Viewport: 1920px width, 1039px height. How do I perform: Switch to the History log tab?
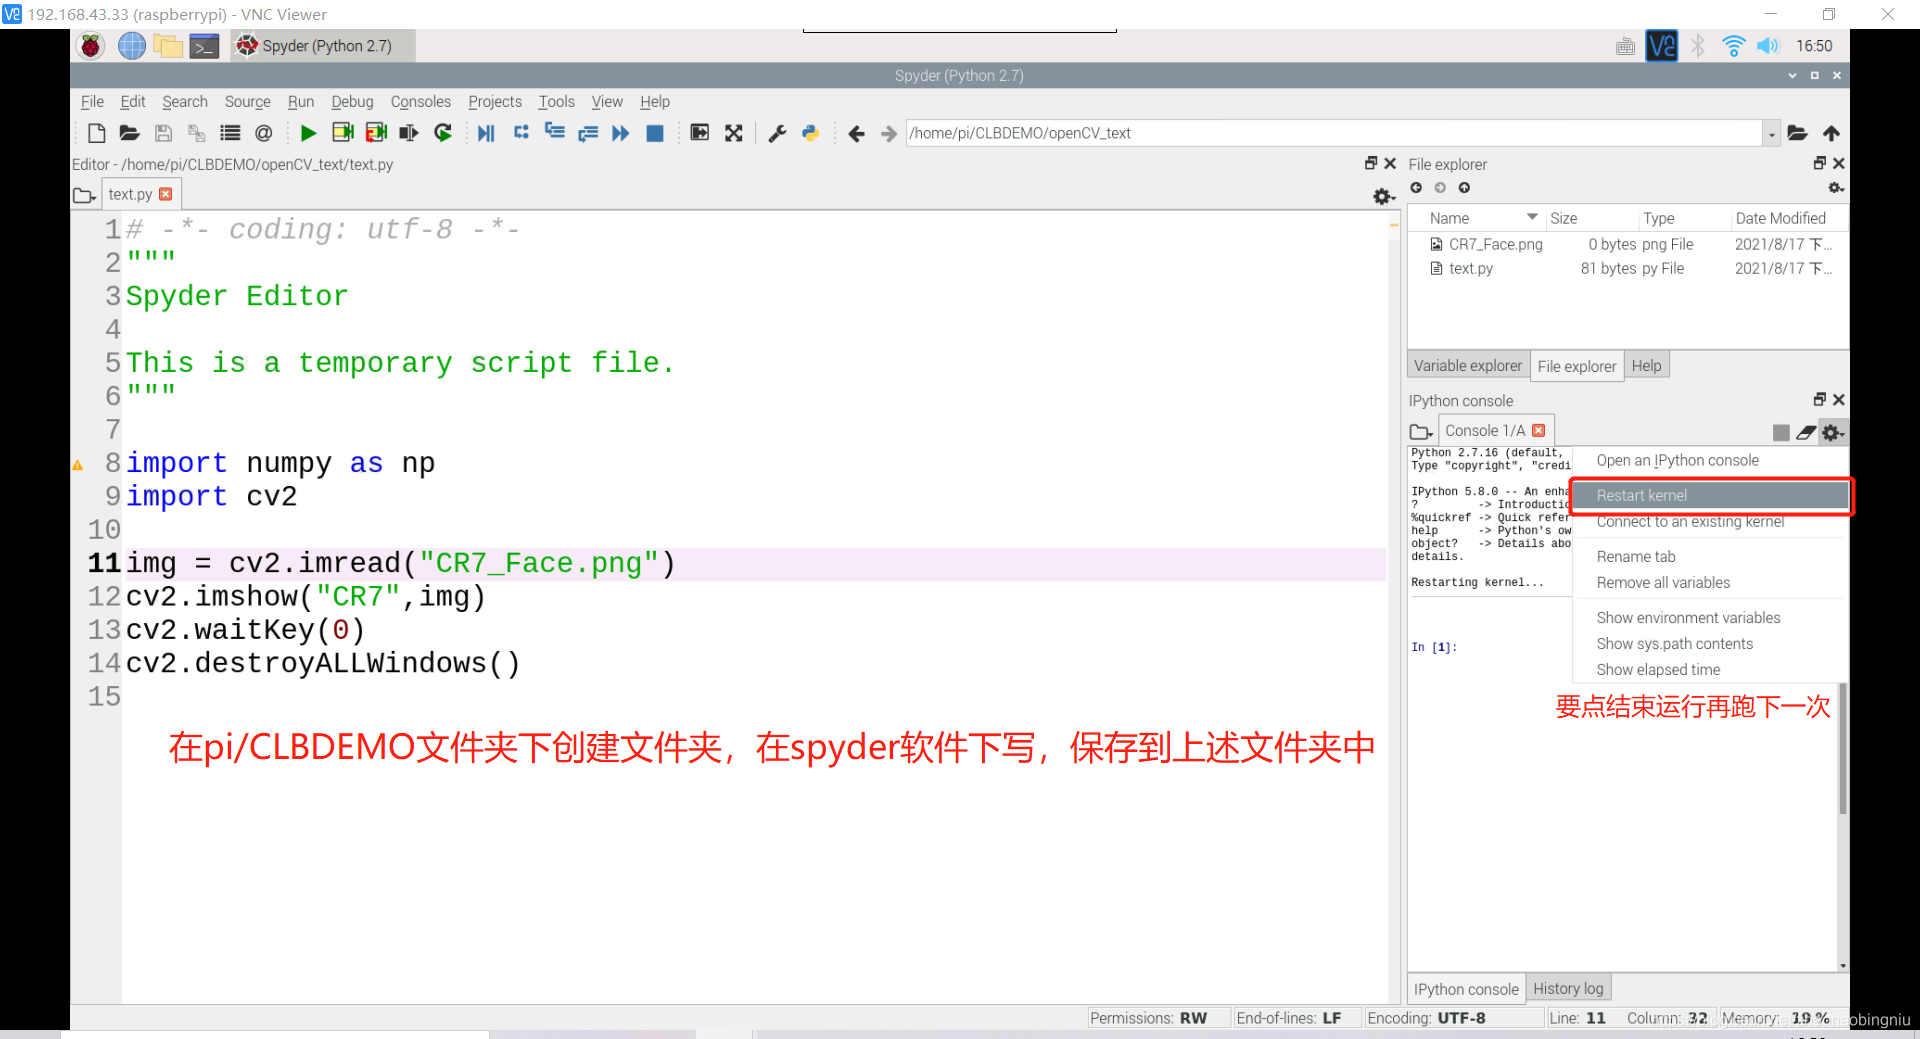point(1568,988)
